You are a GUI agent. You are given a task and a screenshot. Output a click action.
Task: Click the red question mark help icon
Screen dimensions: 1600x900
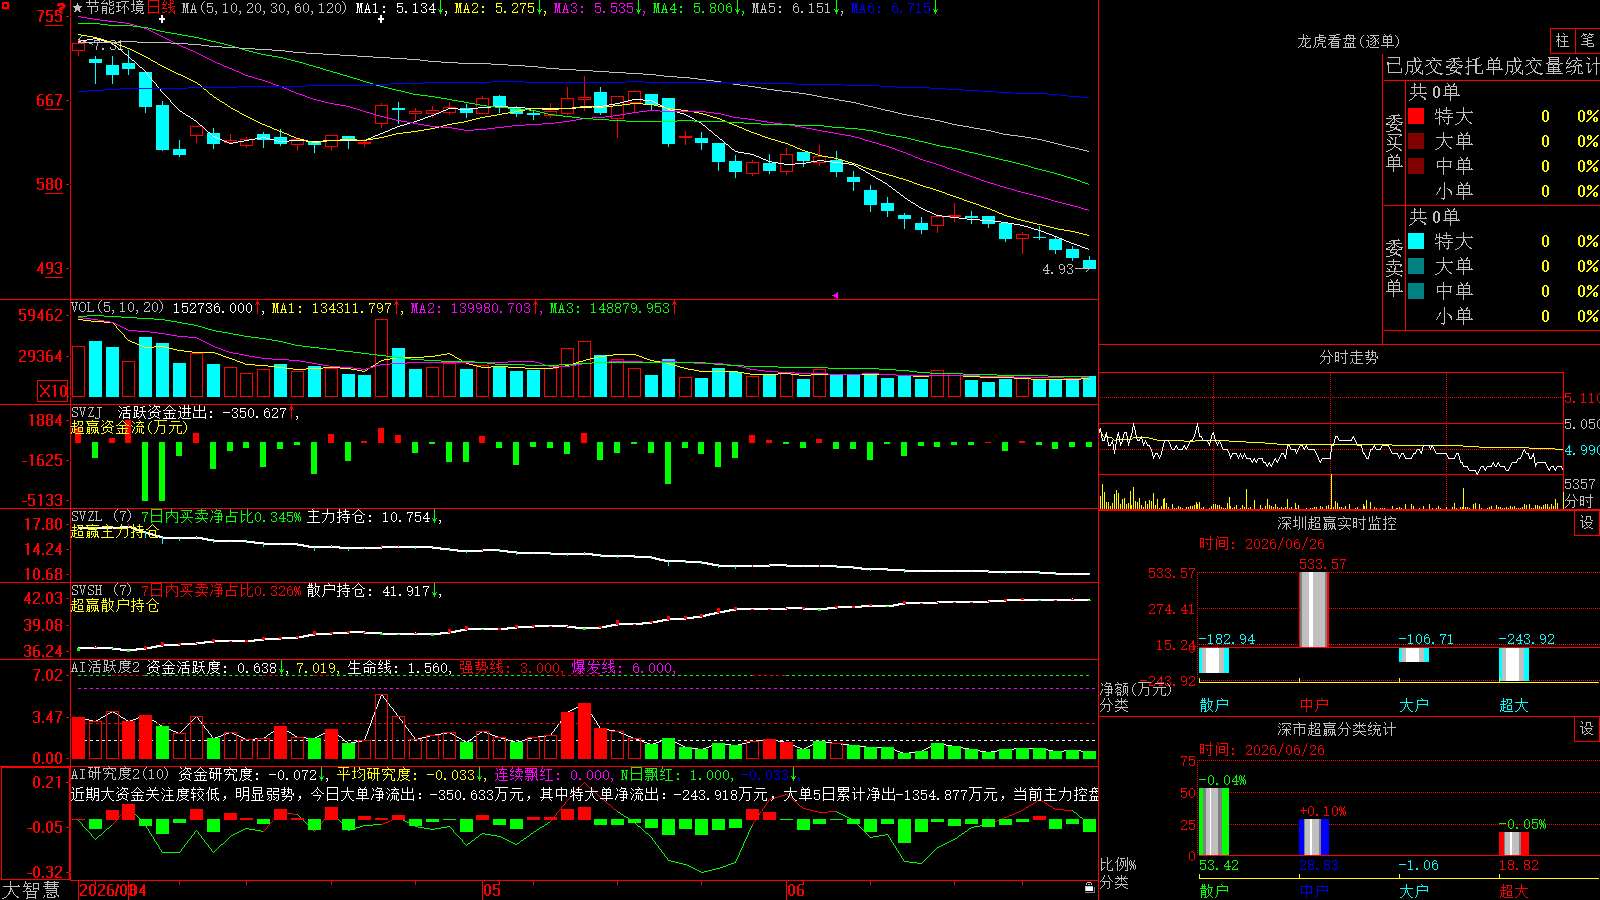(62, 7)
